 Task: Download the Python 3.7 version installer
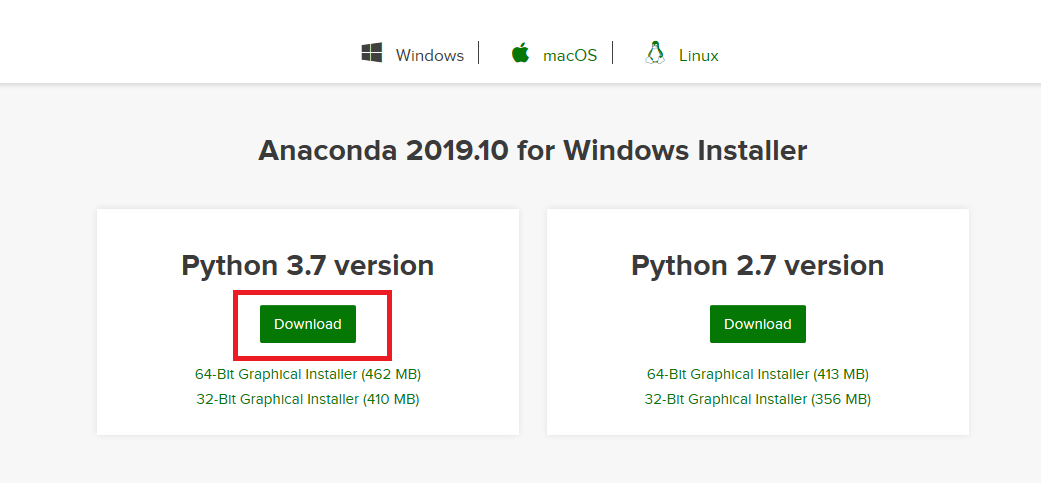307,324
